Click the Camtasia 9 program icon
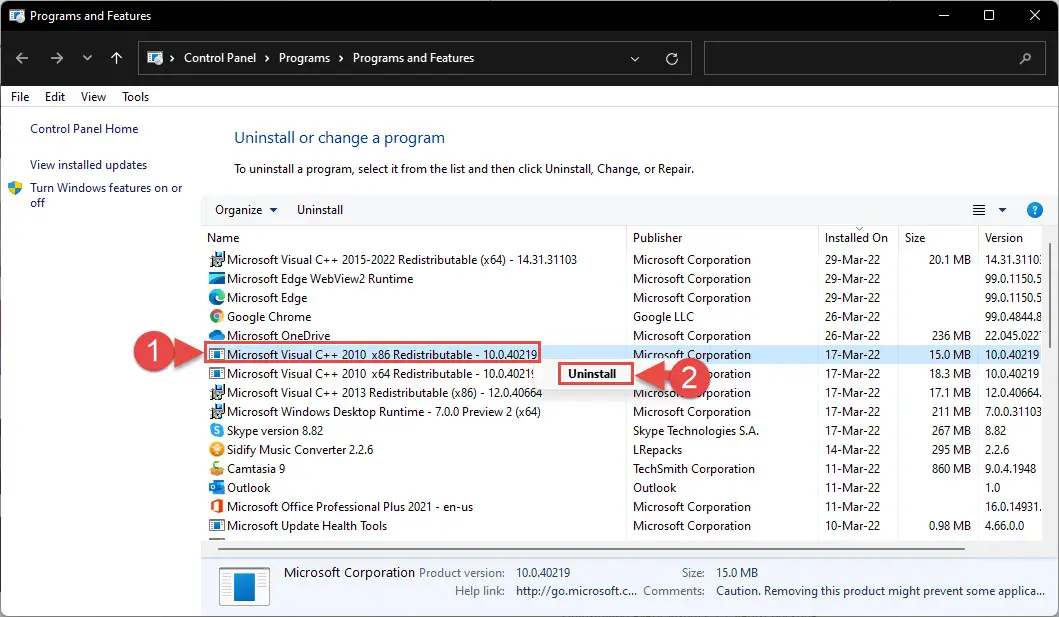 pos(216,468)
